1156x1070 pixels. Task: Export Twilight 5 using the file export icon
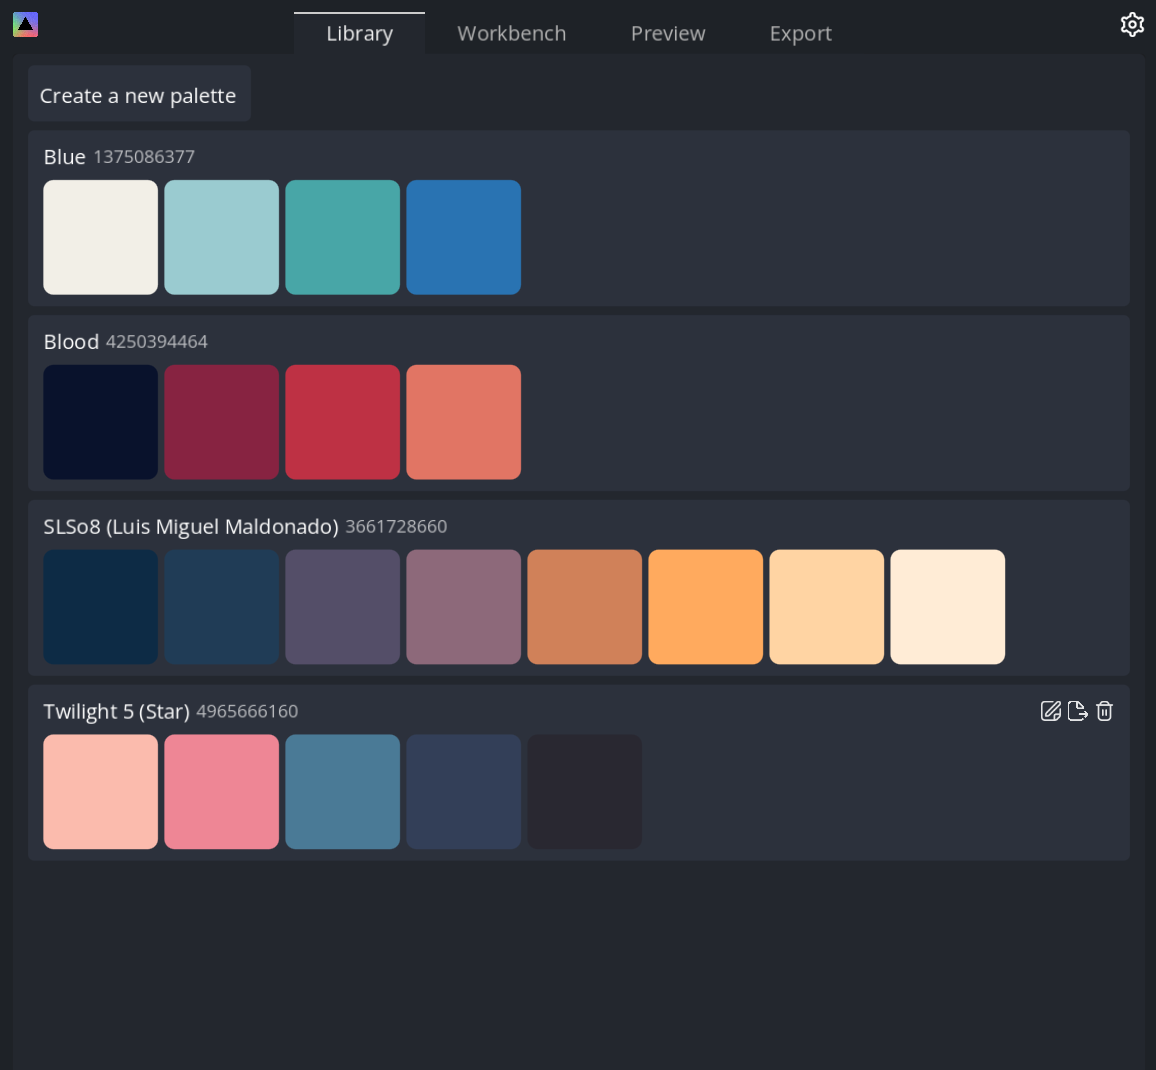point(1077,711)
